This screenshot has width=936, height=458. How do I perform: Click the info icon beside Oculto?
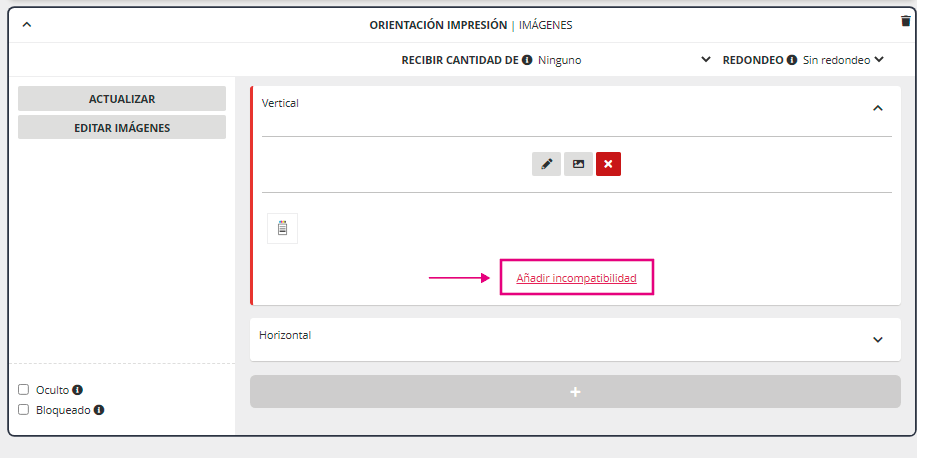[78, 390]
